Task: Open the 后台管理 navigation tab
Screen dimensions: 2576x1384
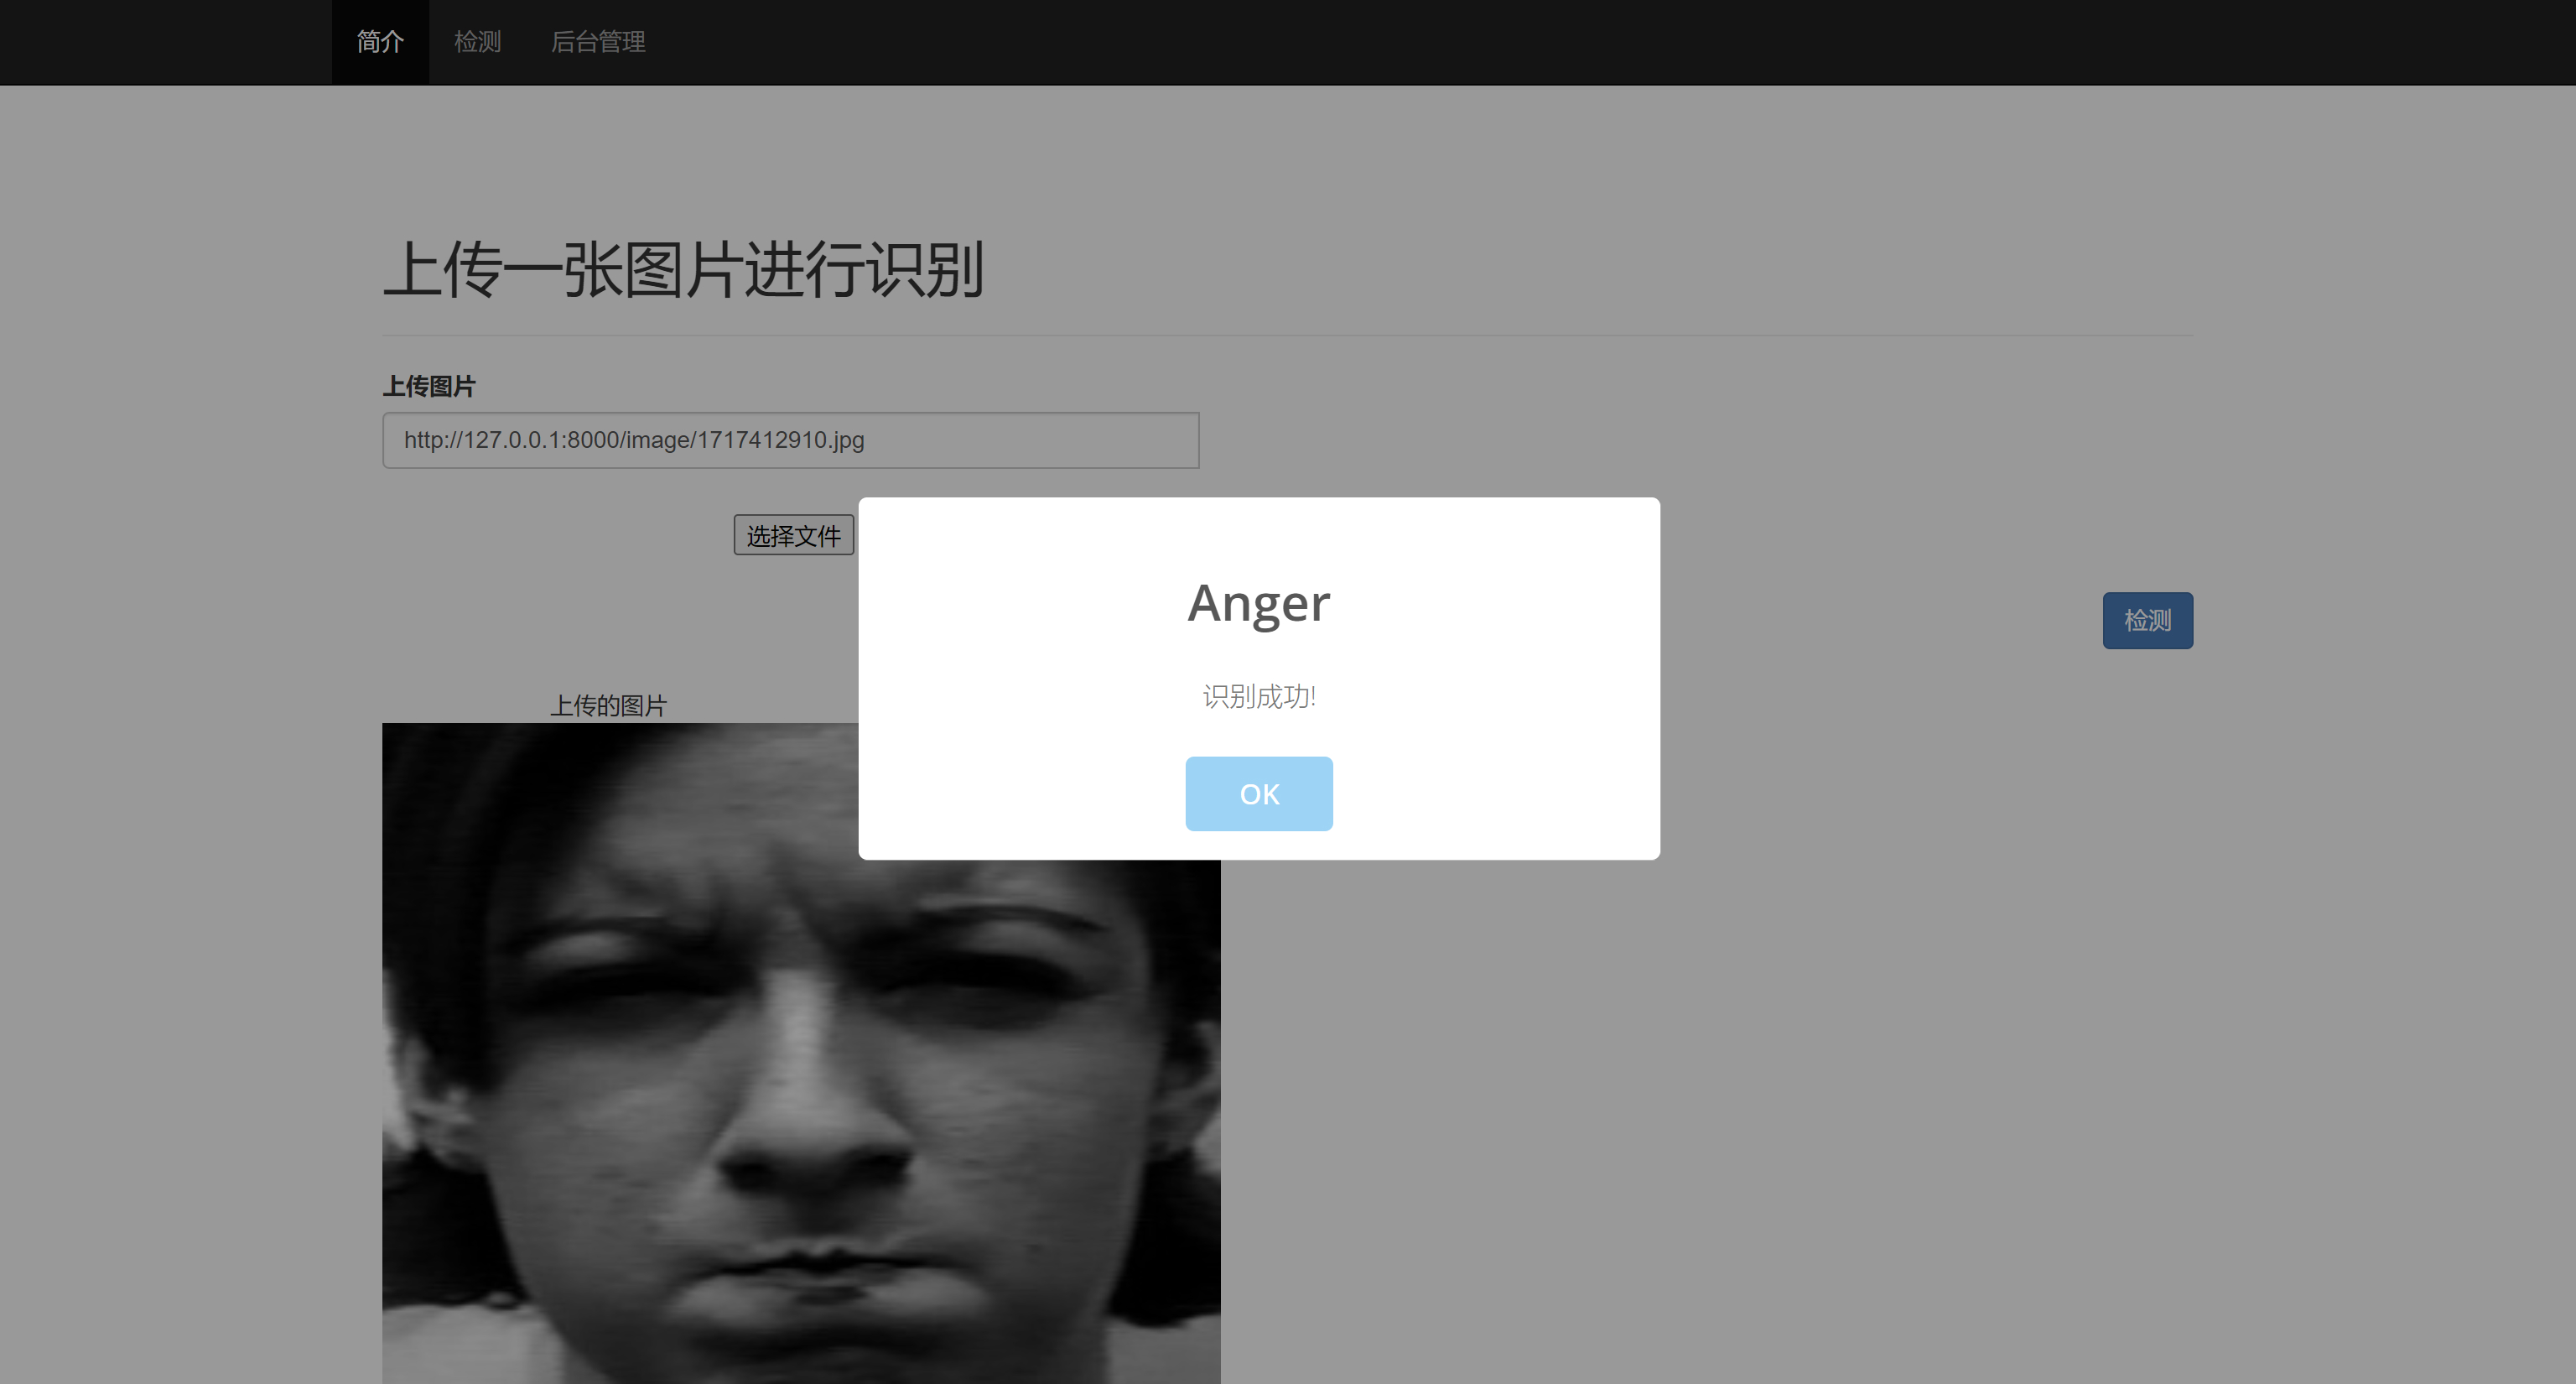Action: coord(598,42)
